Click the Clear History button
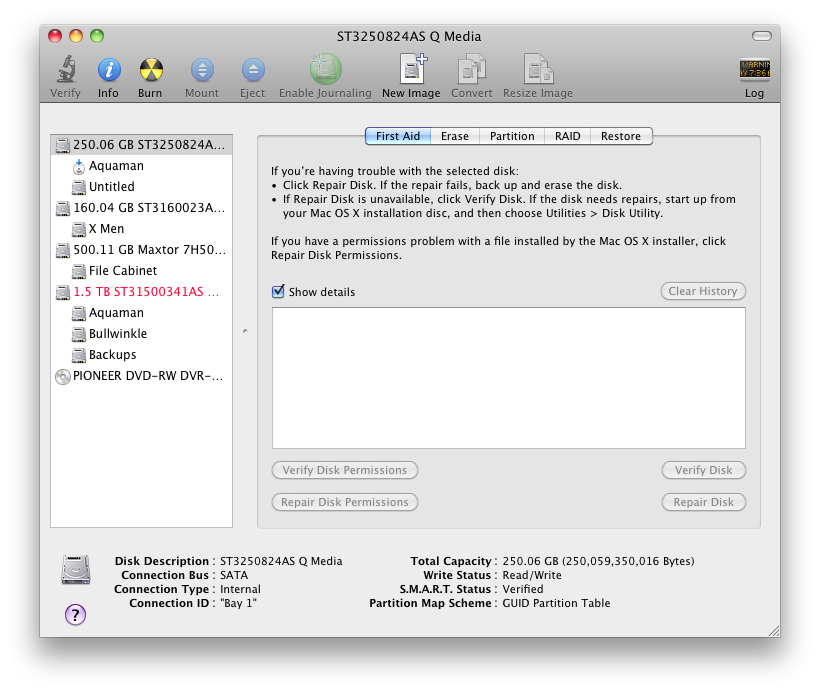Viewport: 820px width, 692px height. click(x=703, y=291)
